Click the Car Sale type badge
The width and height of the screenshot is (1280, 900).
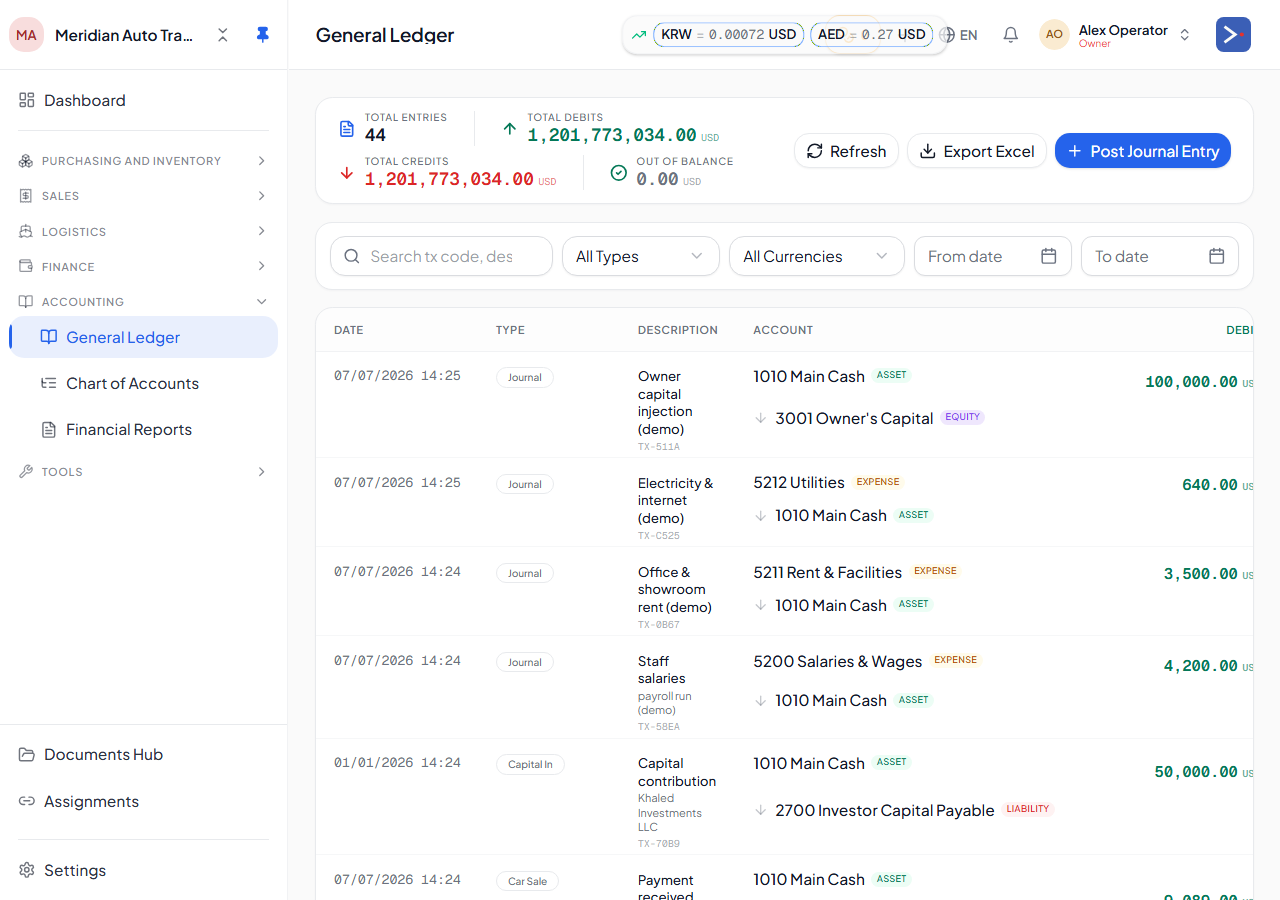[x=527, y=881]
